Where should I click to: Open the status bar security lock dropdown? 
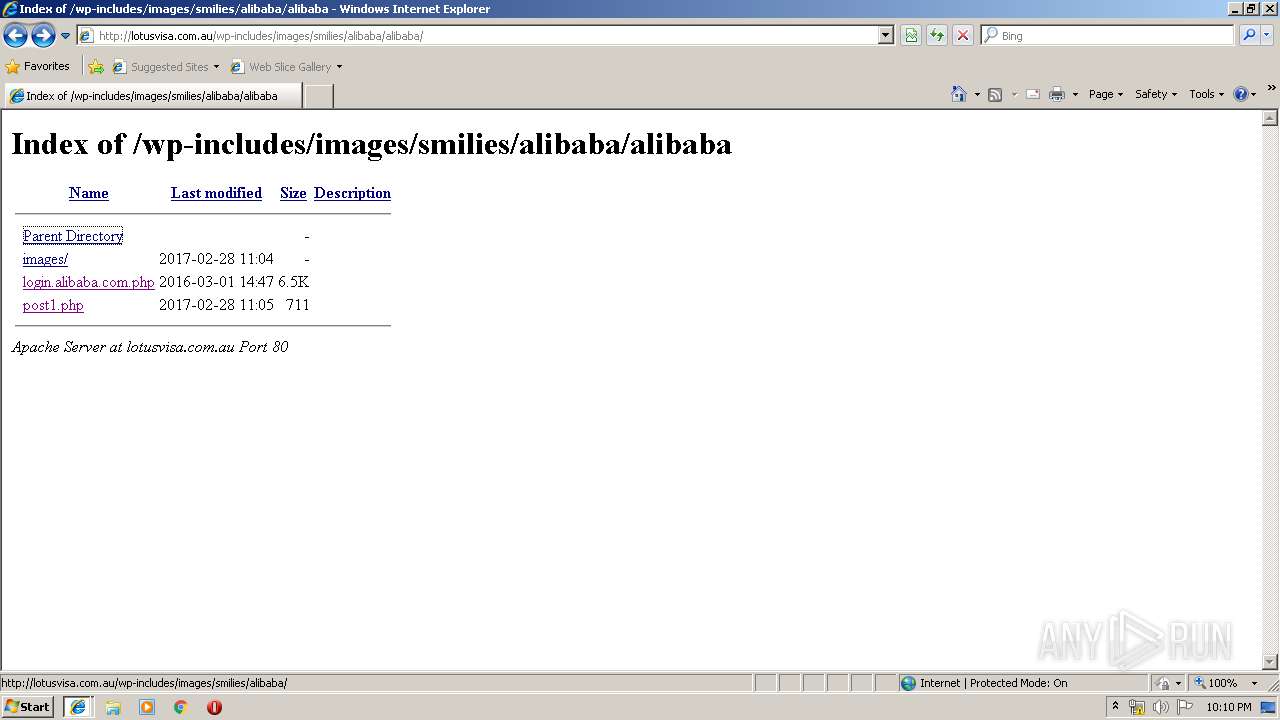coord(1168,683)
